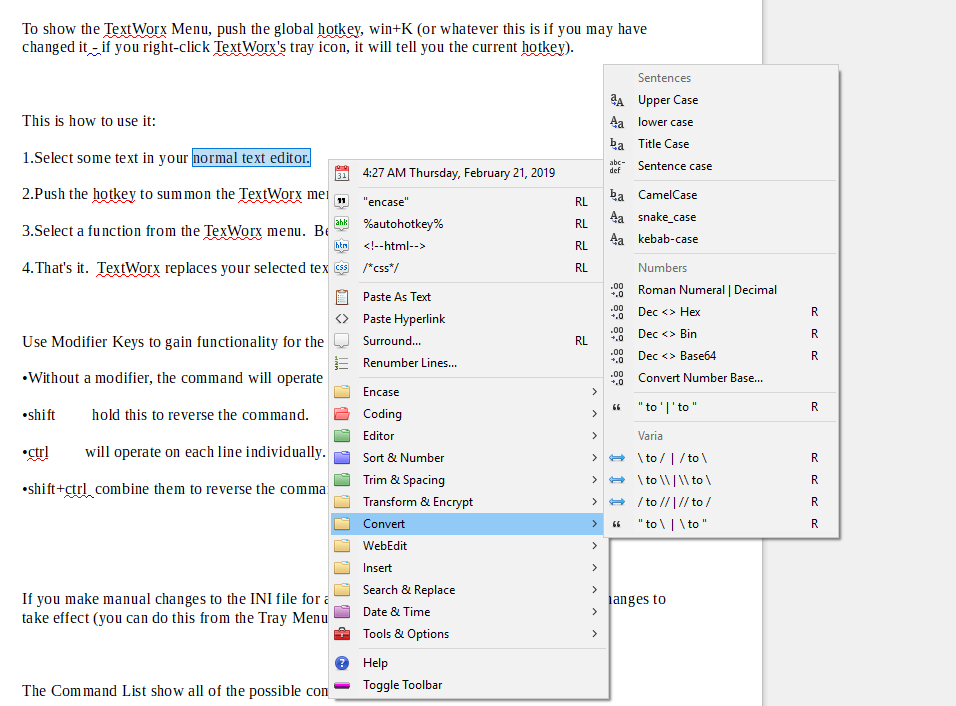Select Dec <> Bin conversion

click(x=721, y=334)
